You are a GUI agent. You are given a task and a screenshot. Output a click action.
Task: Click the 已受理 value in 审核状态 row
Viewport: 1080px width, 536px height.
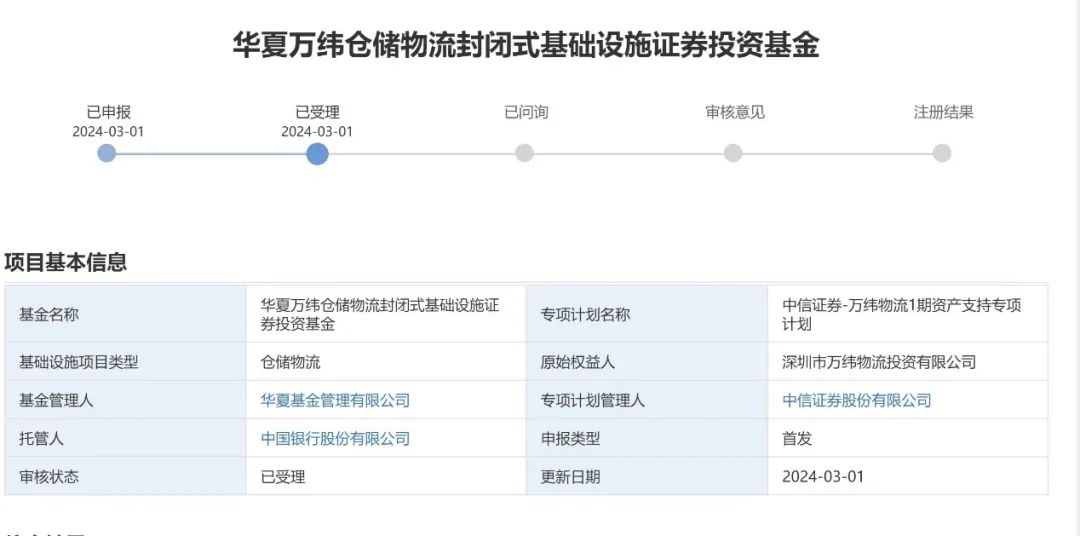(x=282, y=476)
